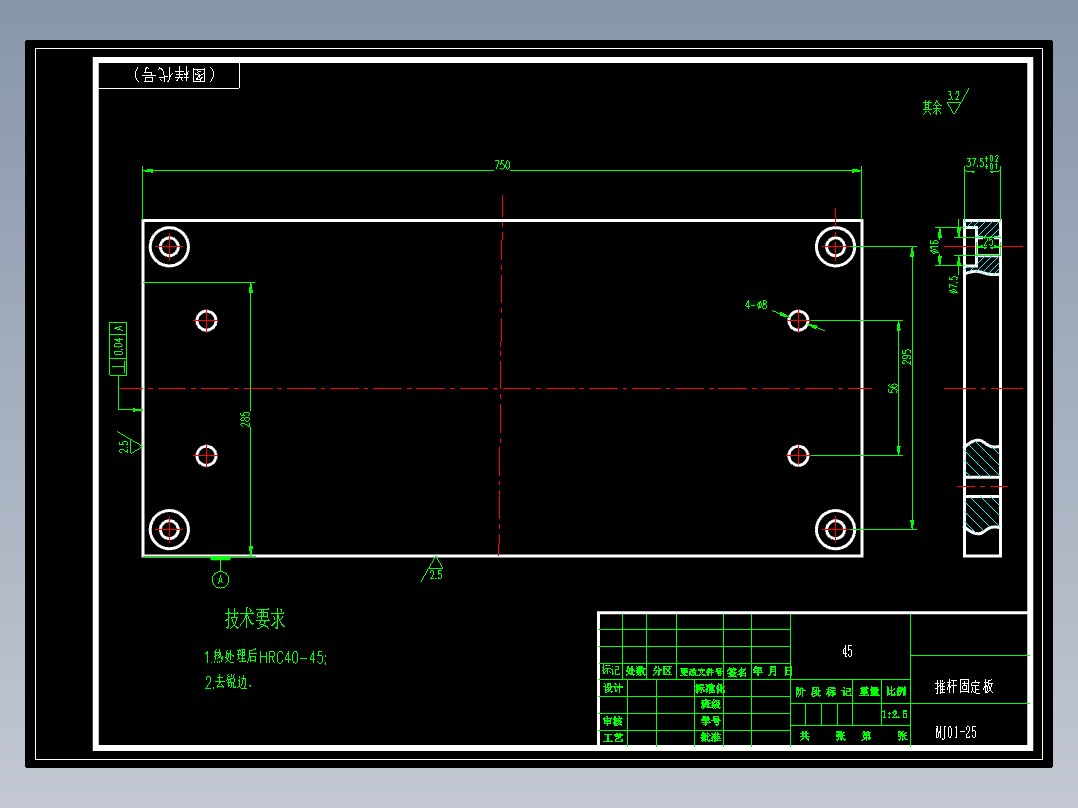Select the datum A circle marker
The height and width of the screenshot is (808, 1078).
[221, 580]
